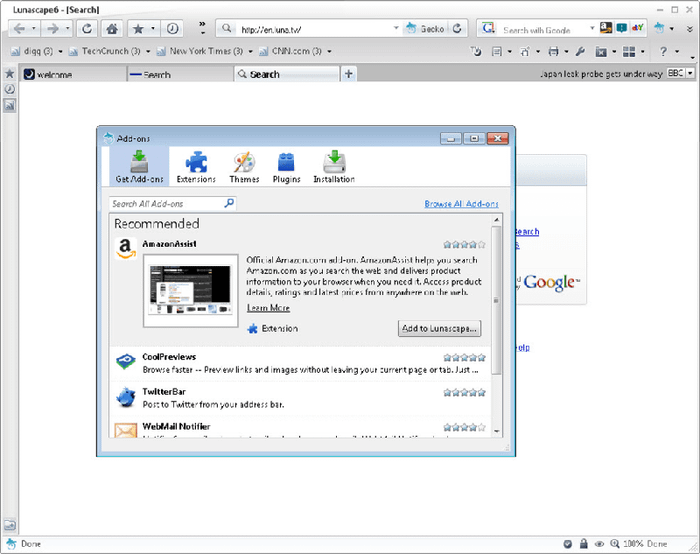
Task: Open the sidebar Favorites star icon
Action: [9, 74]
